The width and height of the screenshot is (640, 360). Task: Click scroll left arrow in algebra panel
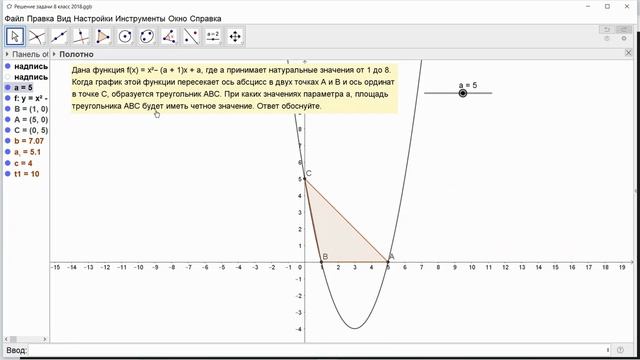6,339
